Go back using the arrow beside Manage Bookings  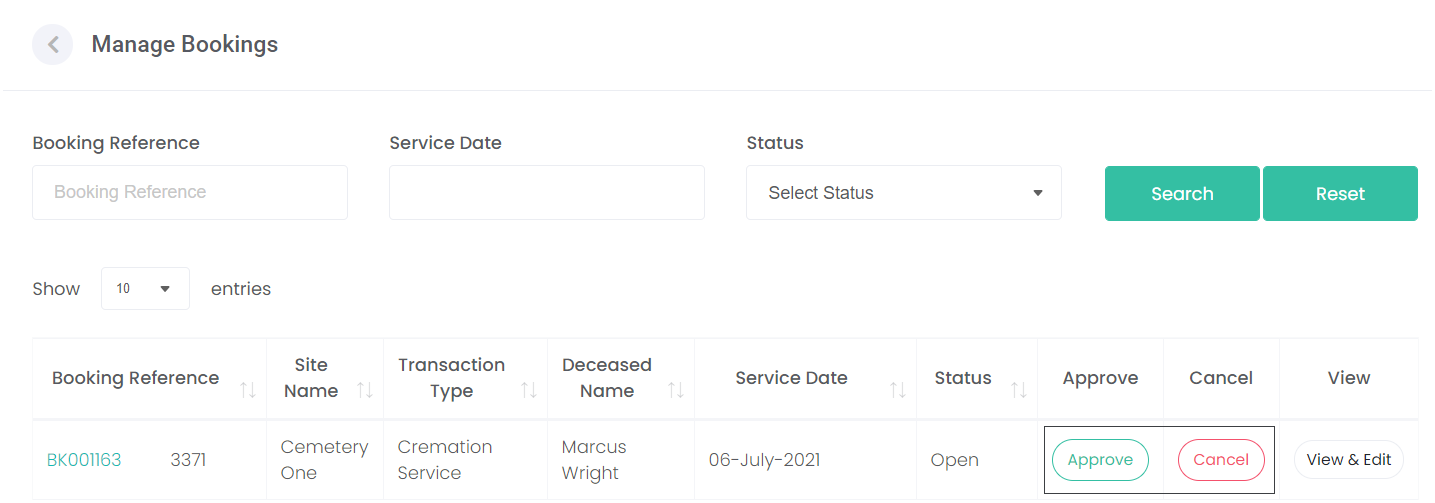coord(53,45)
